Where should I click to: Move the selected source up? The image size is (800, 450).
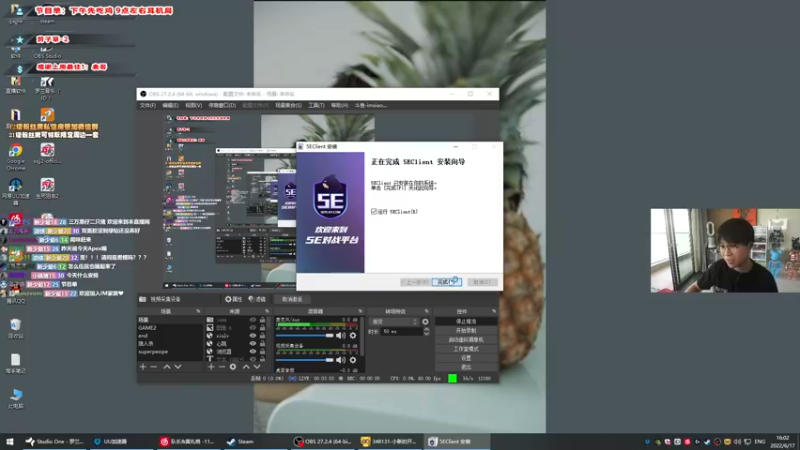tap(246, 367)
